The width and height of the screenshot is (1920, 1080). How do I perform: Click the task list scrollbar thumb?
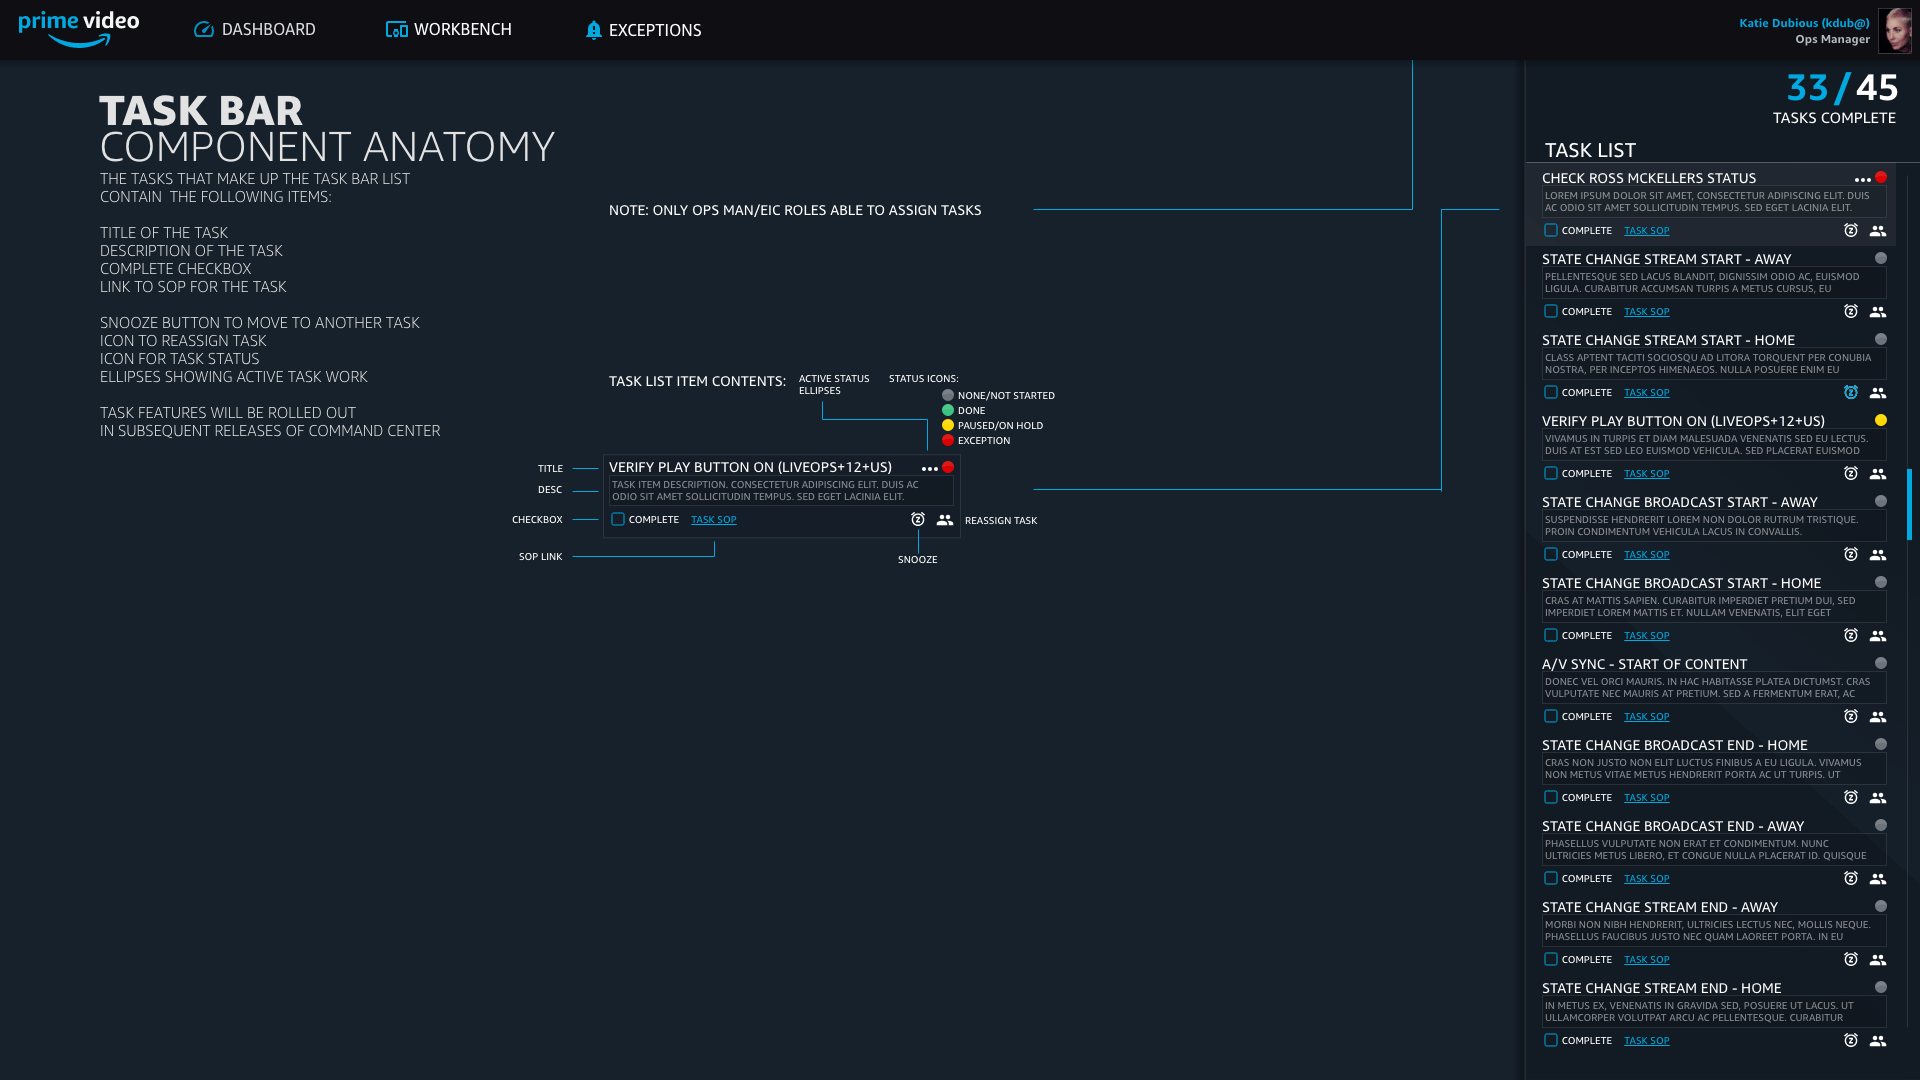[1909, 505]
